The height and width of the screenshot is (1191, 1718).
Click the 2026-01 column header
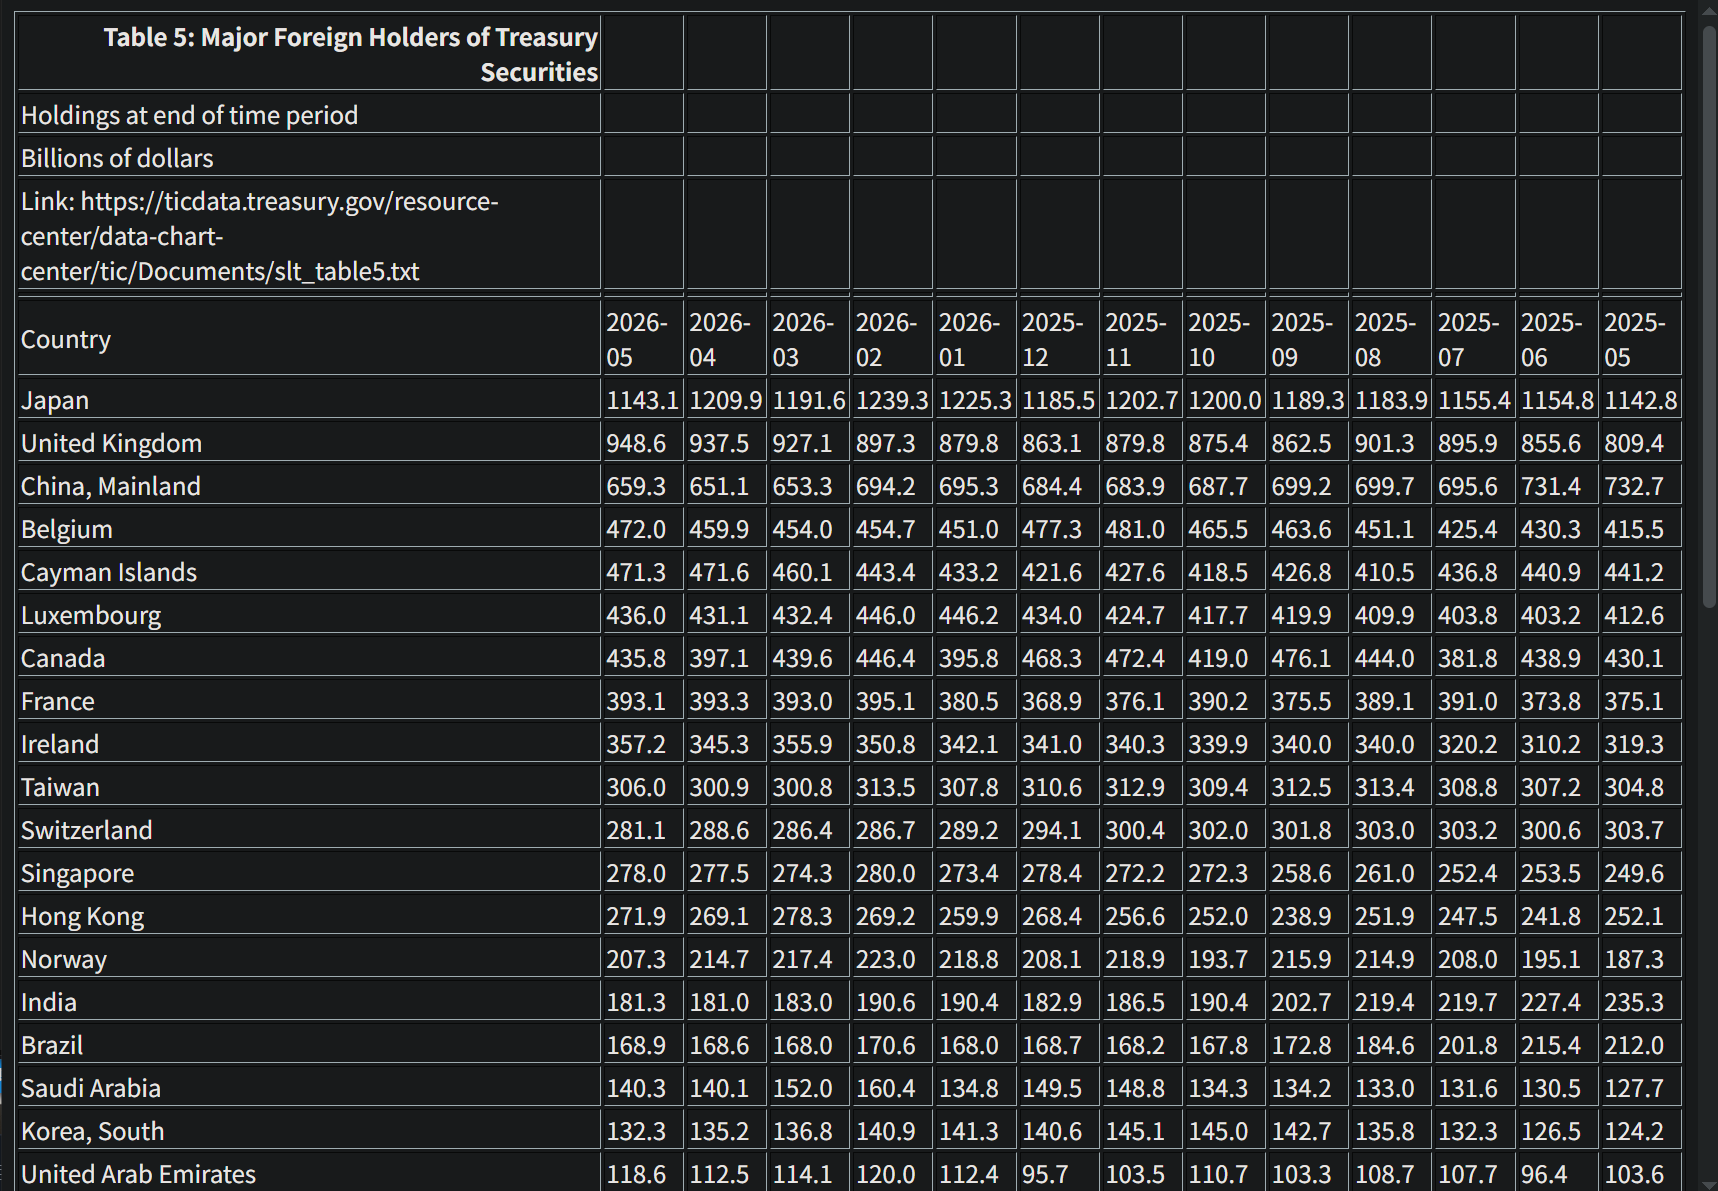(976, 339)
